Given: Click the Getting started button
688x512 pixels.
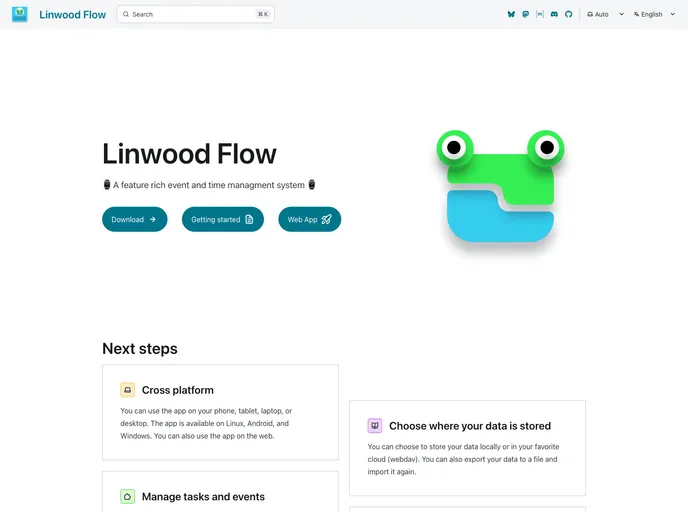Looking at the screenshot, I should click(x=223, y=219).
